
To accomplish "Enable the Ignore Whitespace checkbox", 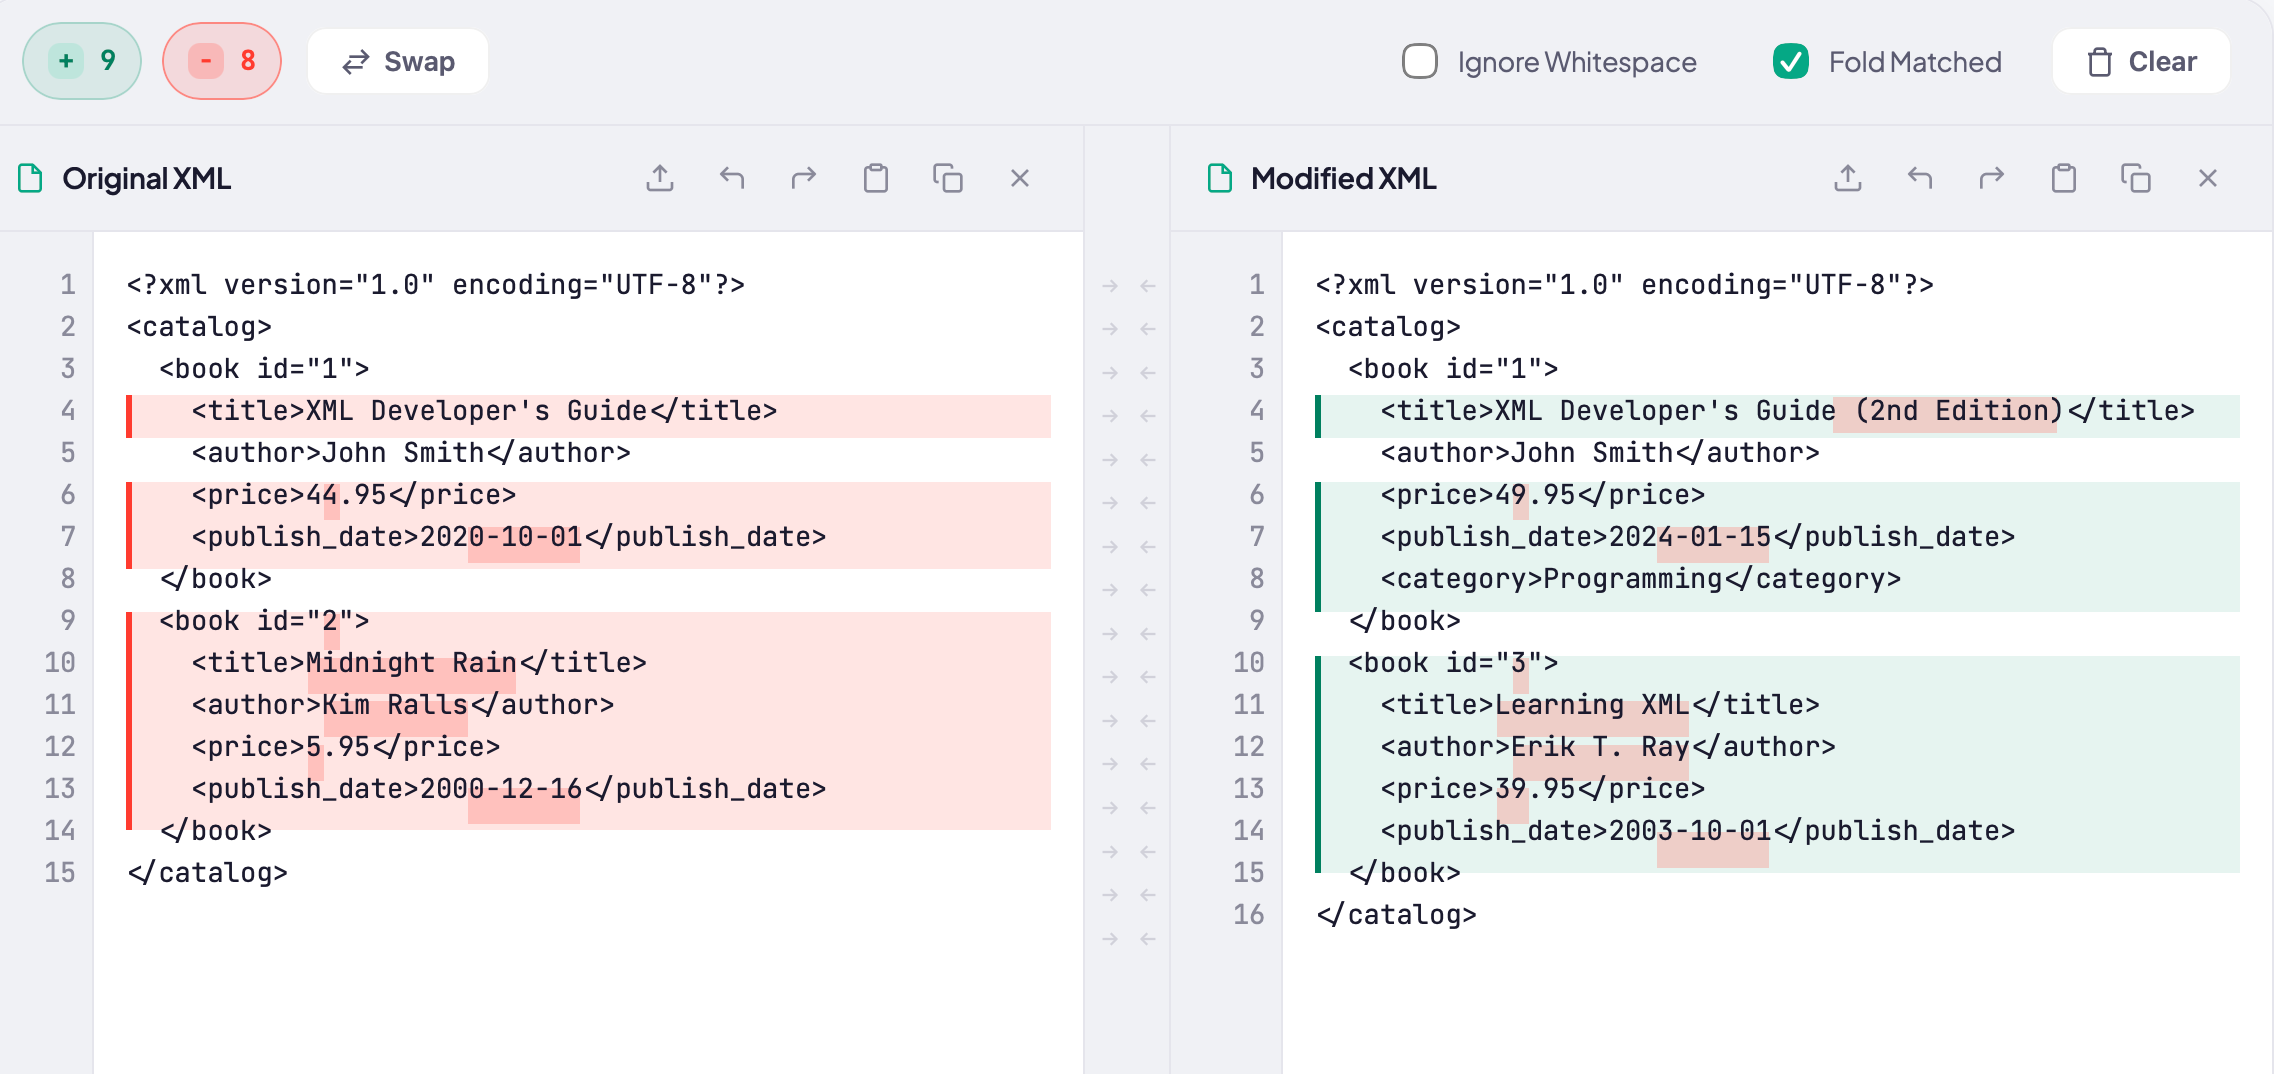I will point(1420,61).
